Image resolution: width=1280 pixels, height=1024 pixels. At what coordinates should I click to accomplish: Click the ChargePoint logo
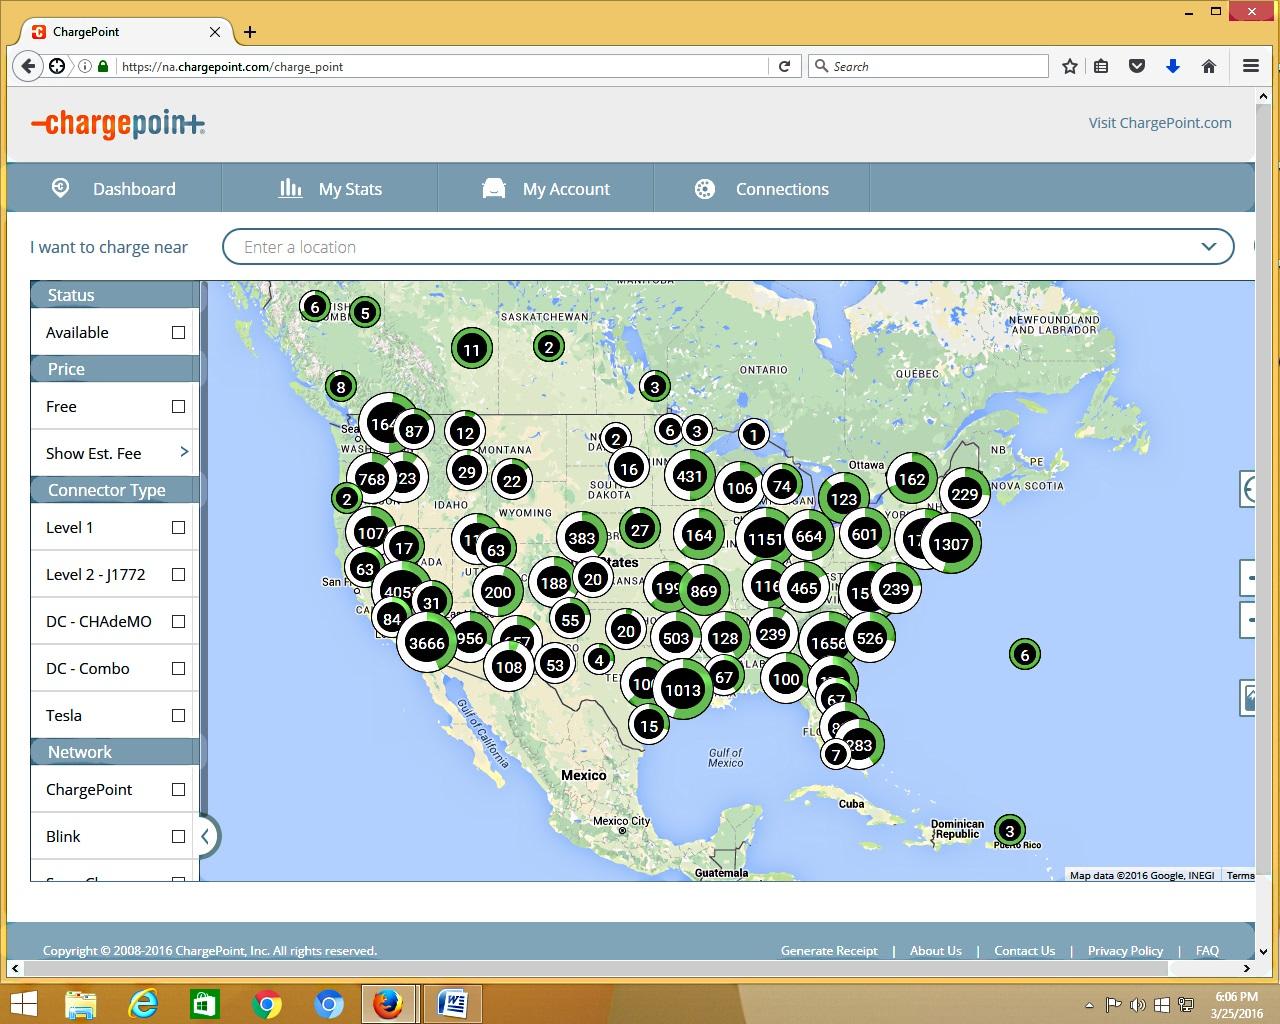point(118,124)
